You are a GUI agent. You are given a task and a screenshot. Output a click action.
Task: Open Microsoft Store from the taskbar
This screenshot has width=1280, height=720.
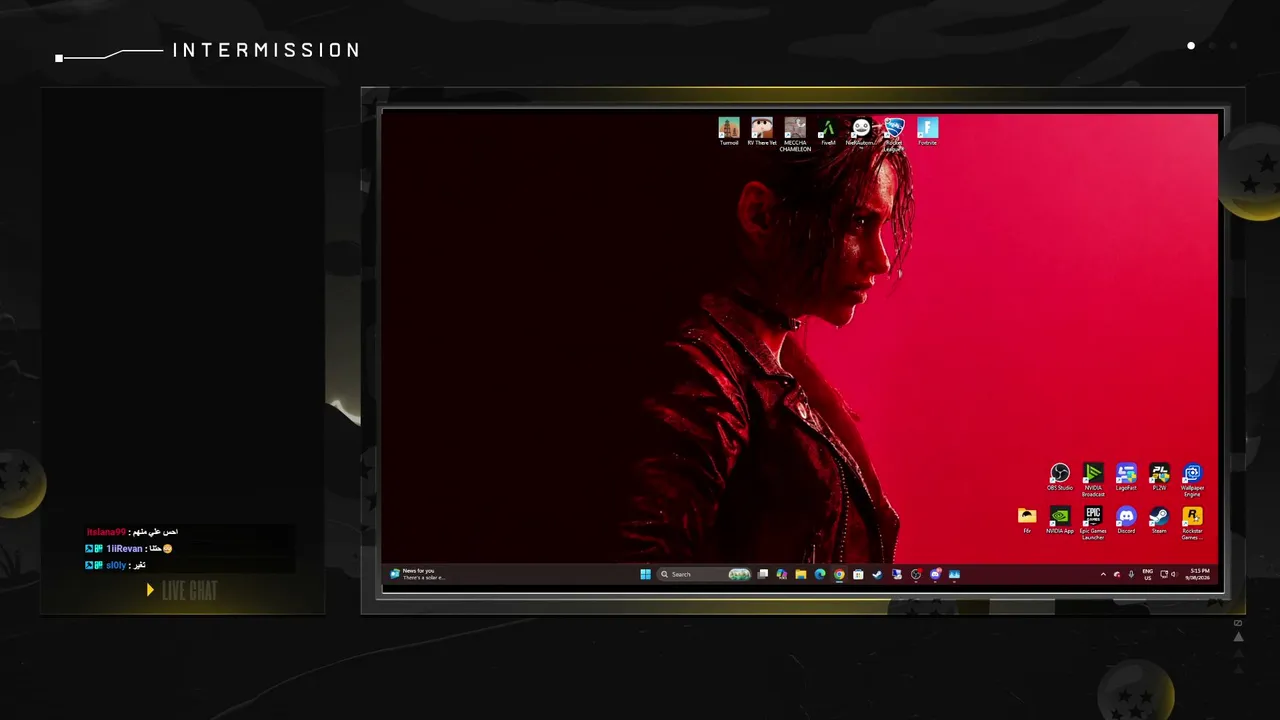[x=858, y=574]
